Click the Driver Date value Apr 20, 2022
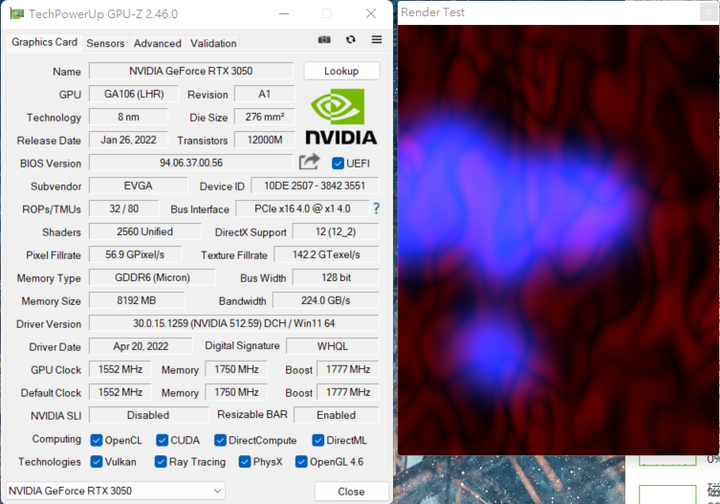This screenshot has height=504, width=720. 141,347
